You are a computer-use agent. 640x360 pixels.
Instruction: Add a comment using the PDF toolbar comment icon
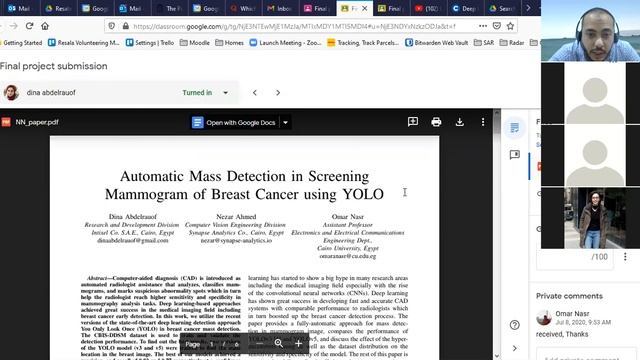point(413,122)
